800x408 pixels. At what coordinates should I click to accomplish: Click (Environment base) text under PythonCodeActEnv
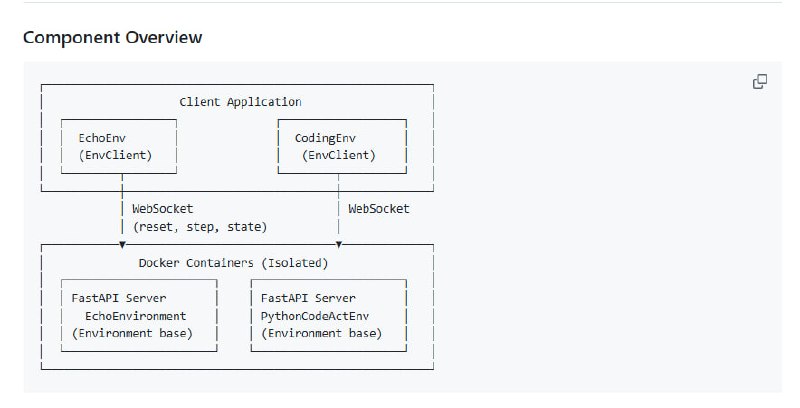pyautogui.click(x=321, y=333)
